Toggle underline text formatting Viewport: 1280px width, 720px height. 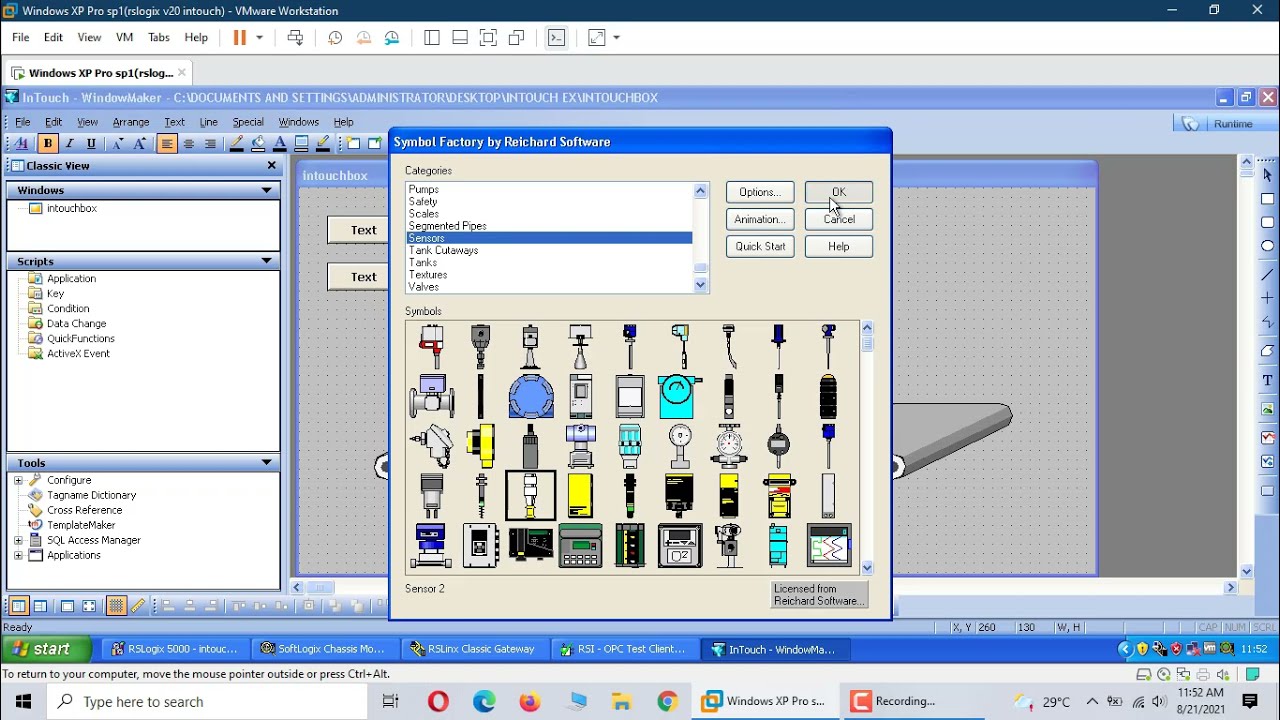(91, 144)
